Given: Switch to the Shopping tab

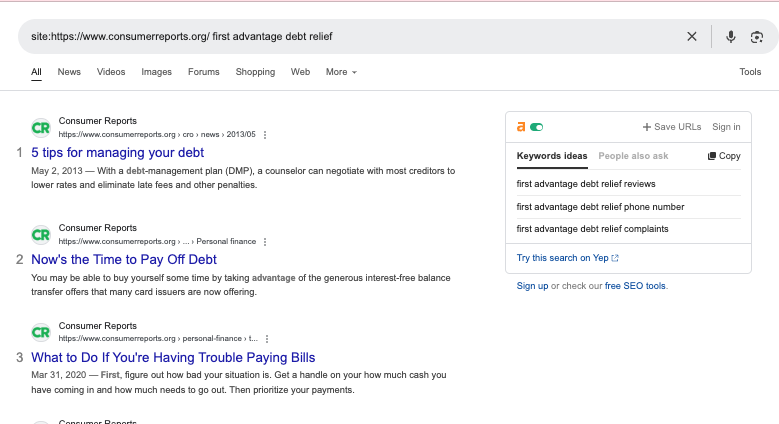Looking at the screenshot, I should (255, 72).
